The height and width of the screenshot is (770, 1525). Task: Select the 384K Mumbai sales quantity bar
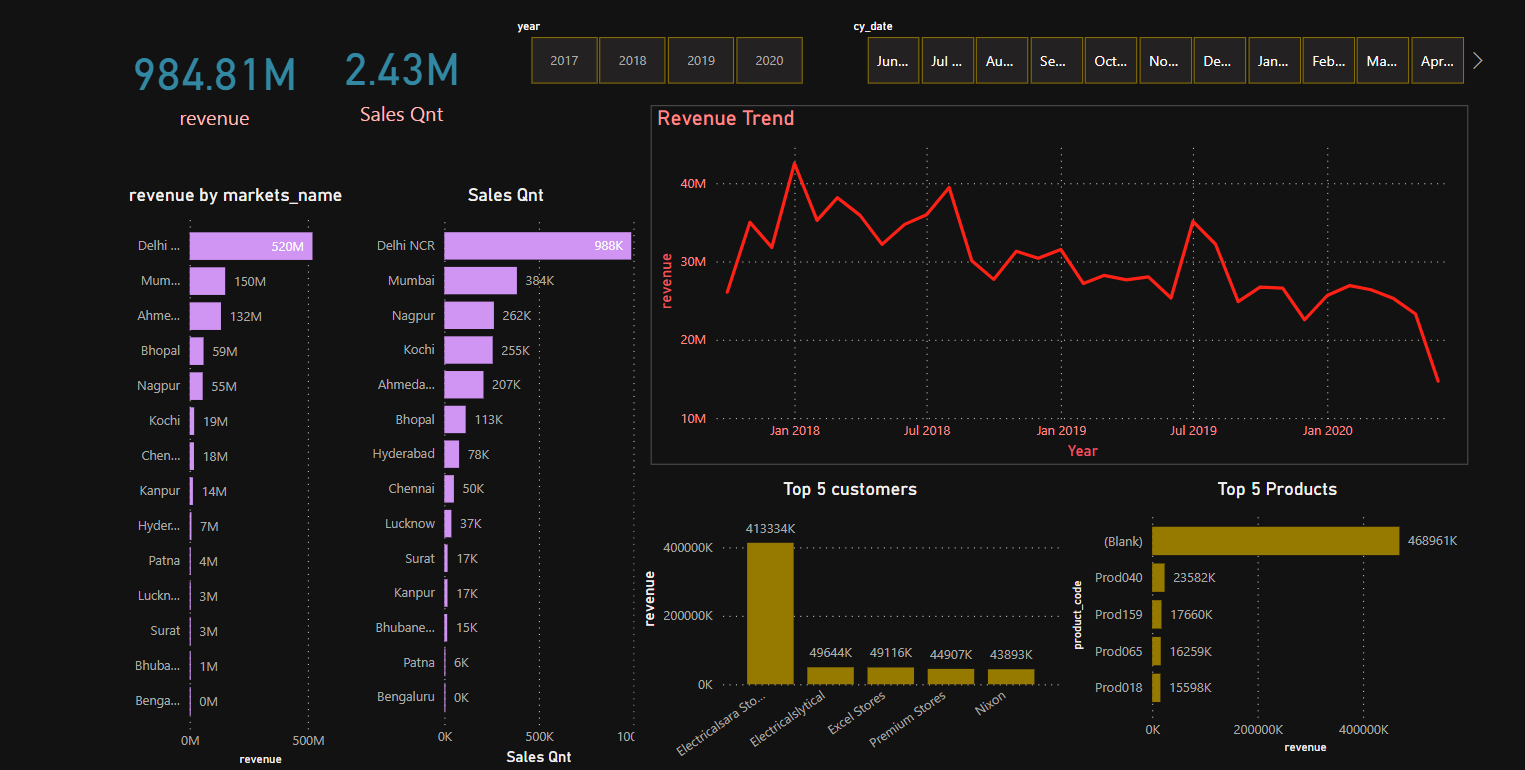481,281
